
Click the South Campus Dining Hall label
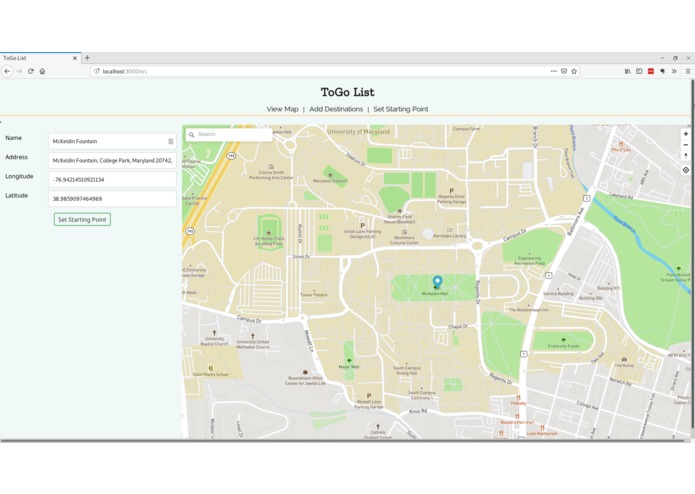(406, 370)
